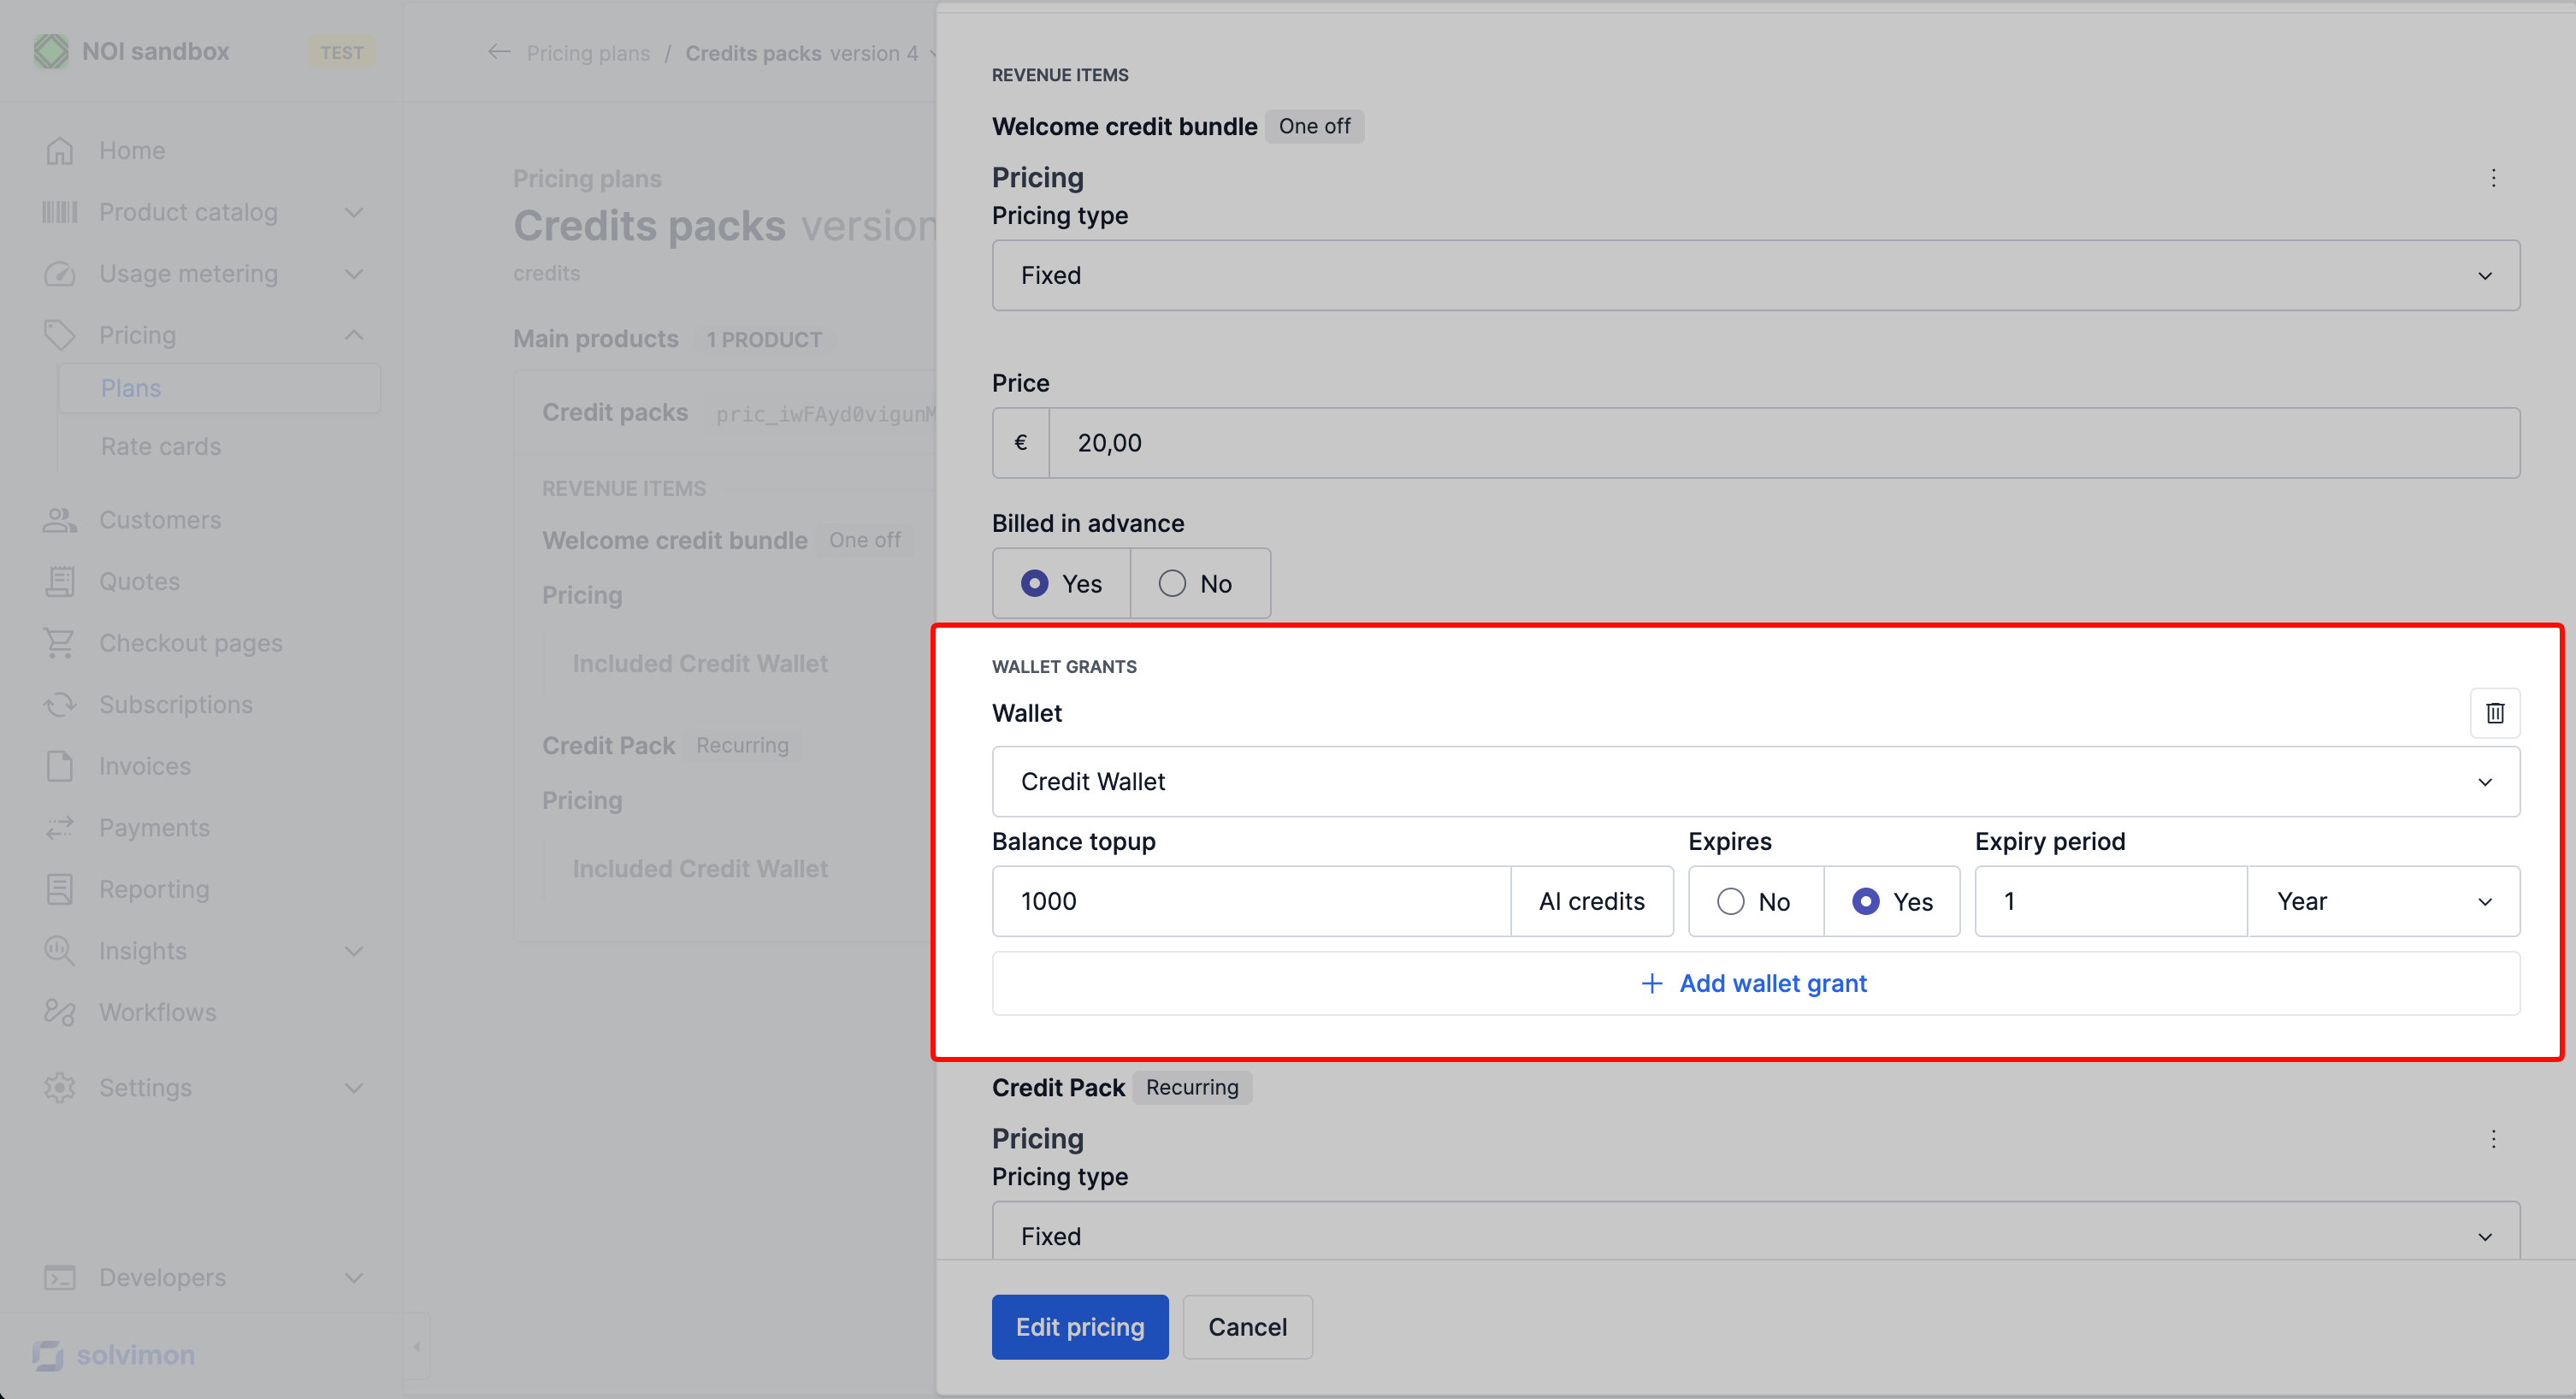Image resolution: width=2576 pixels, height=1399 pixels.
Task: Click the Payments arrows icon
Action: point(60,827)
